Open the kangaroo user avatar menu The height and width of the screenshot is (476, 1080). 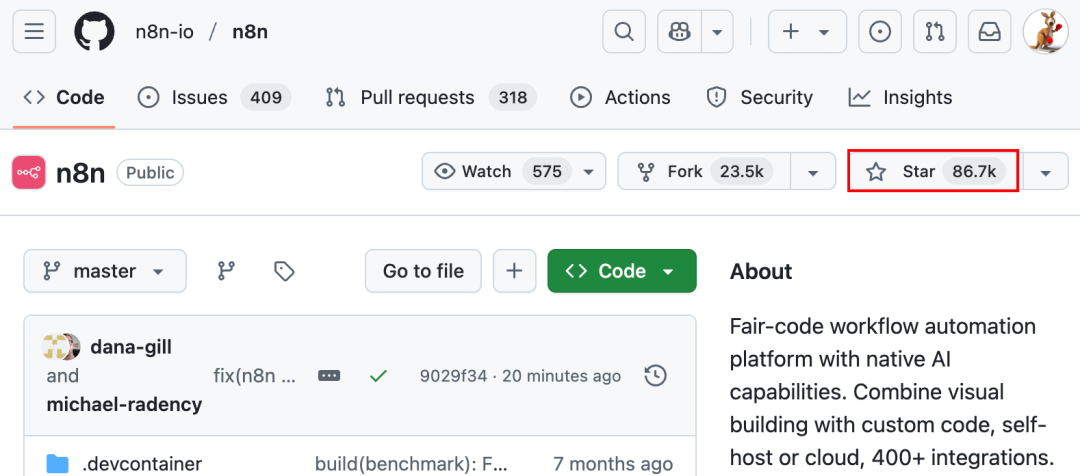tap(1046, 32)
